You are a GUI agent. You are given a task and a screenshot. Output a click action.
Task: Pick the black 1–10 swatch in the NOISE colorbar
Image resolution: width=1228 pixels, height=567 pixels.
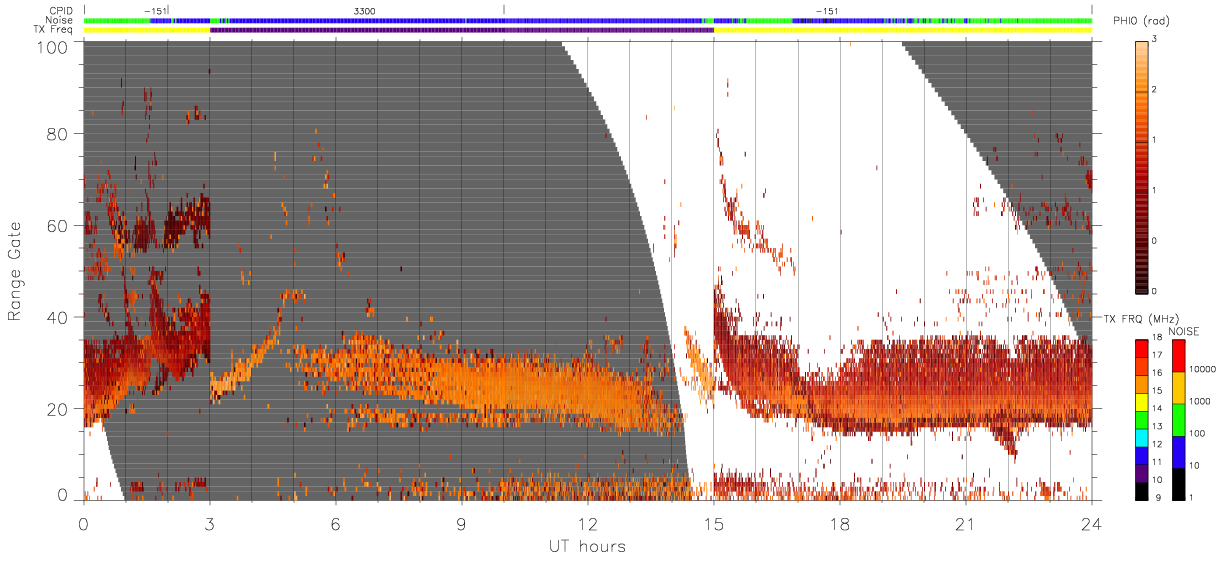tap(1177, 484)
